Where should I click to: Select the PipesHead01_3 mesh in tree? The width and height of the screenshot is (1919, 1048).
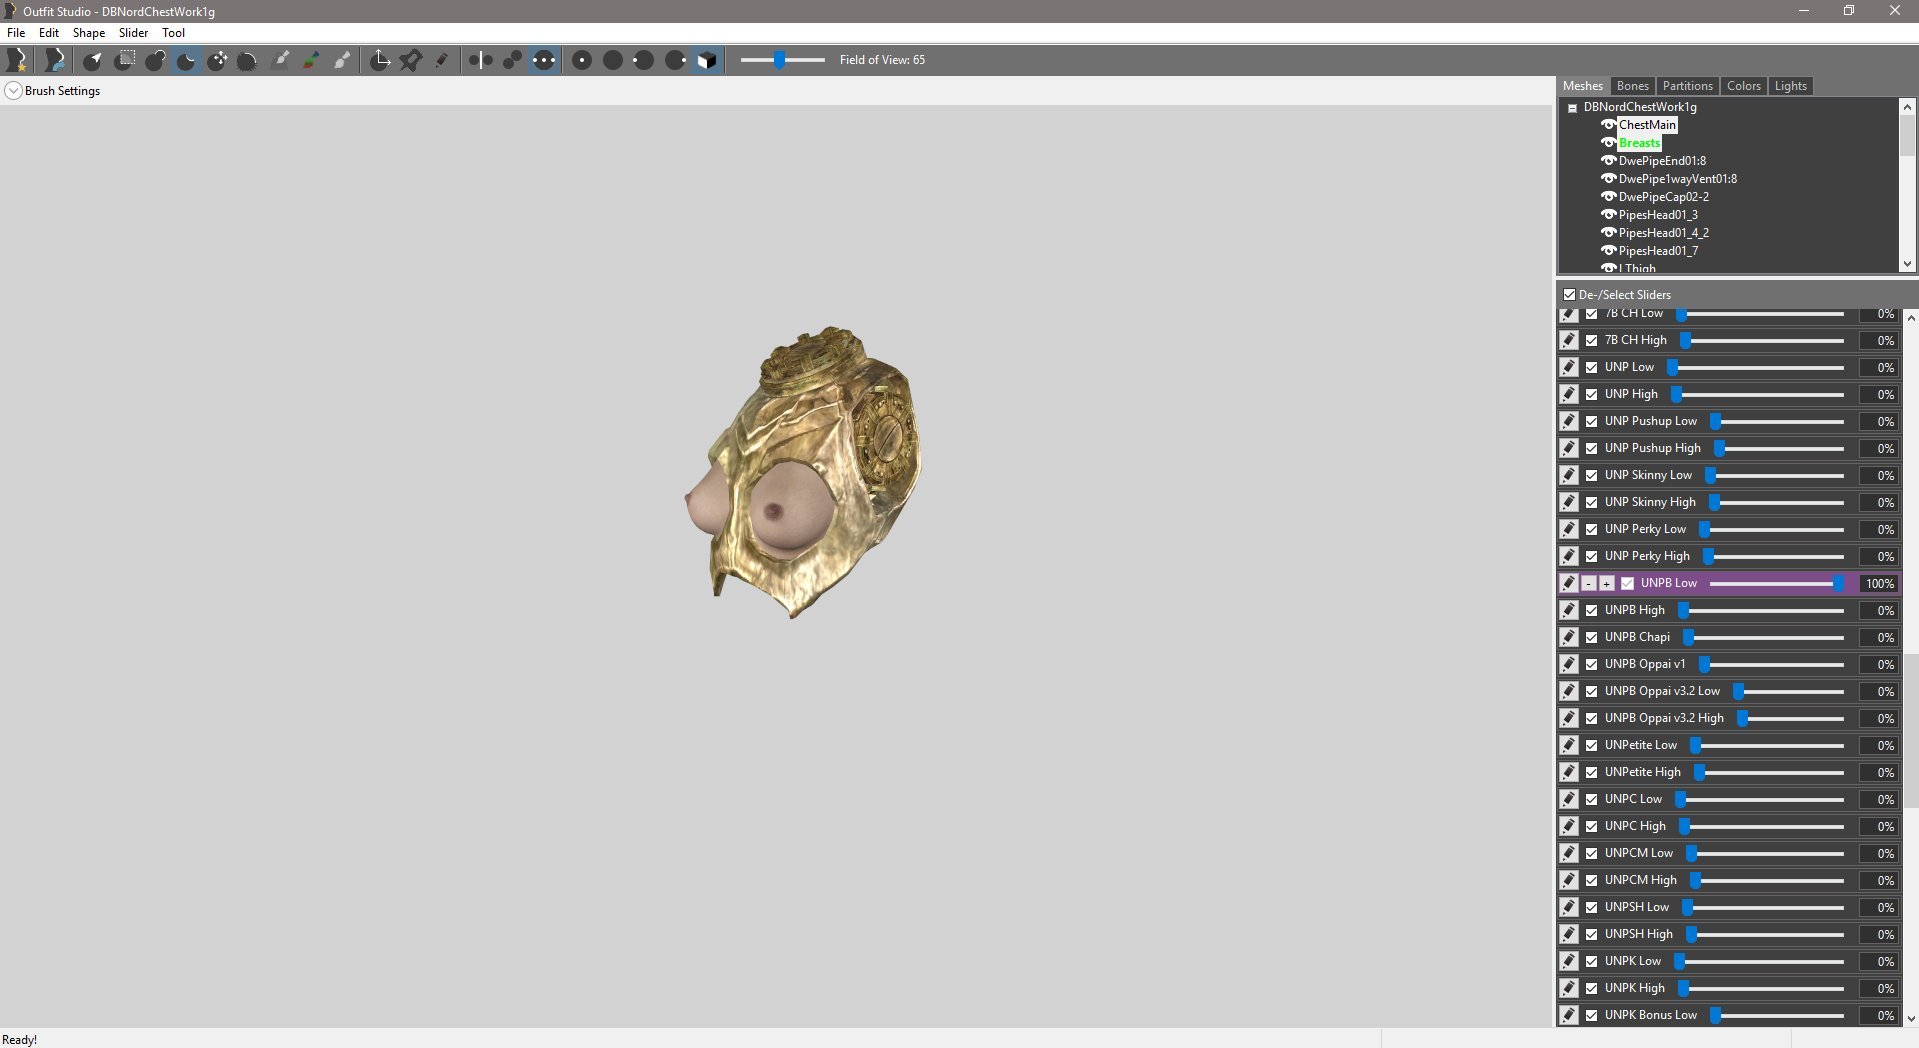click(x=1657, y=215)
